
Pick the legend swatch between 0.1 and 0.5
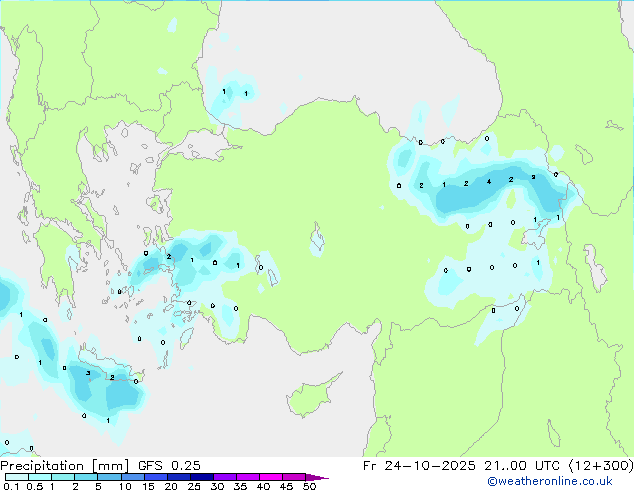click(16, 477)
